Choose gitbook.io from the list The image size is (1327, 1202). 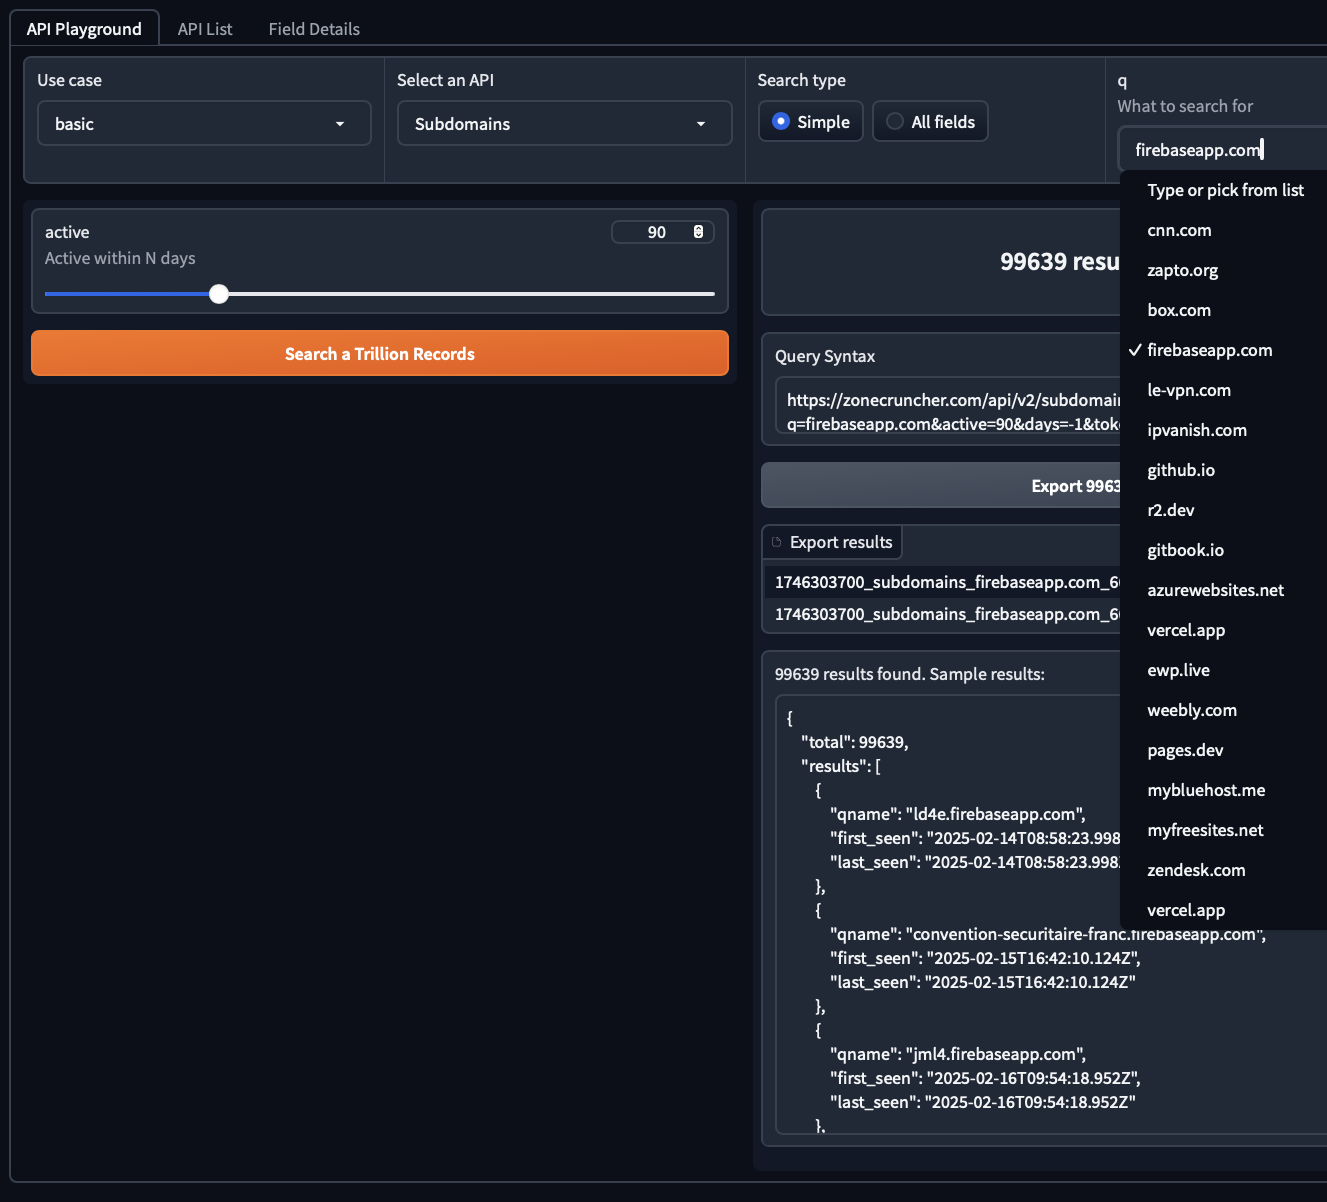pos(1223,550)
